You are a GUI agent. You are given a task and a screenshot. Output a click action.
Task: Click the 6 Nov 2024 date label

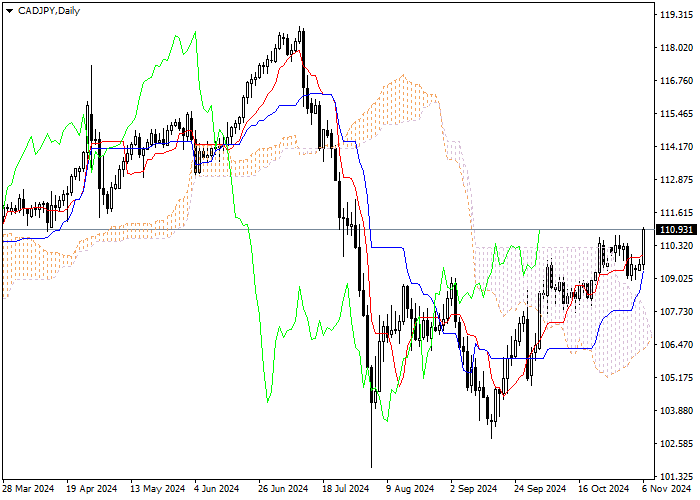pos(667,489)
